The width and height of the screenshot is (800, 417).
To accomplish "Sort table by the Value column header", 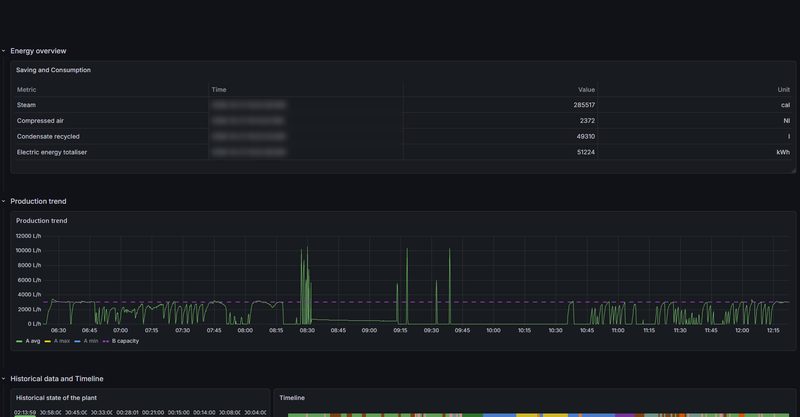I will 586,89.
